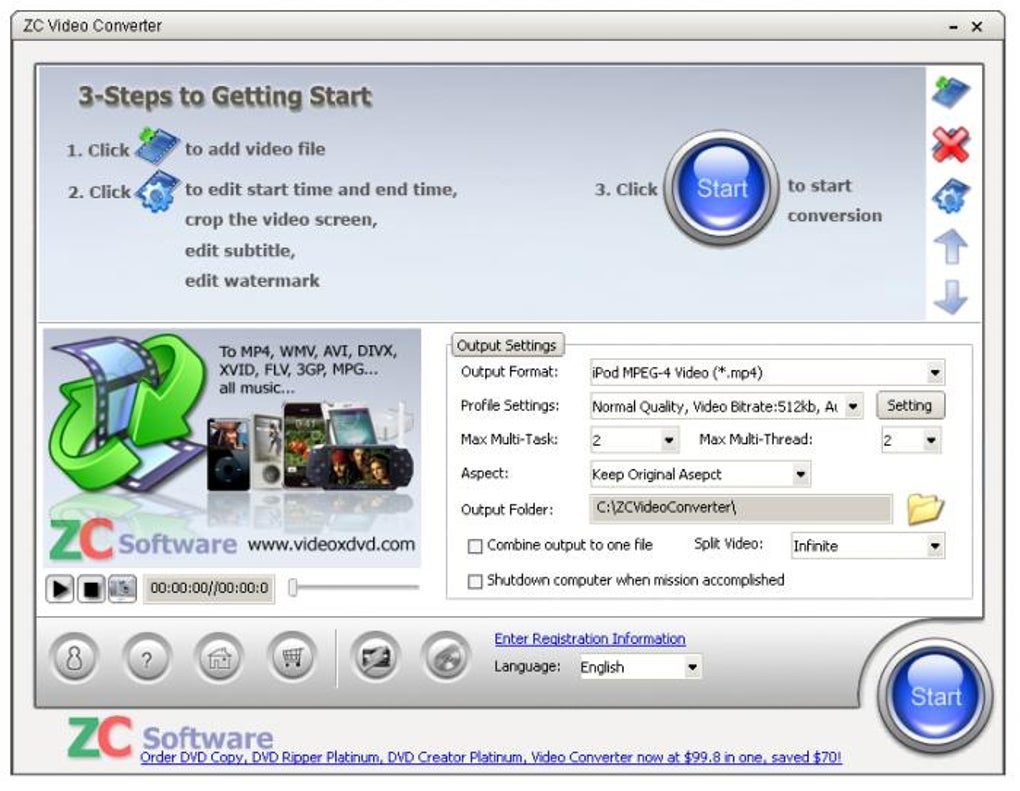Click the playback time display field

tap(209, 588)
